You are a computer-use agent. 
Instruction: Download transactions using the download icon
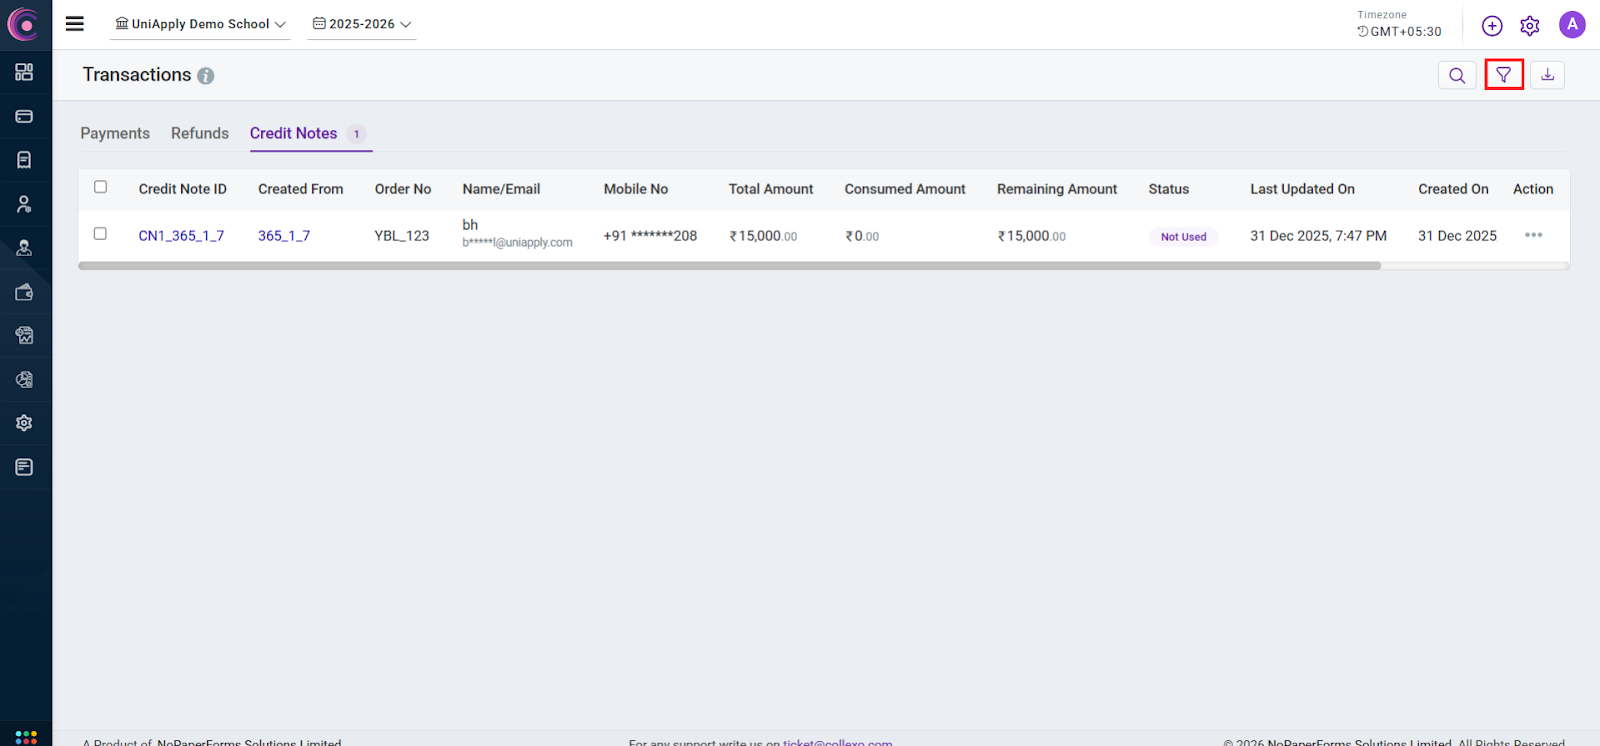pyautogui.click(x=1547, y=75)
